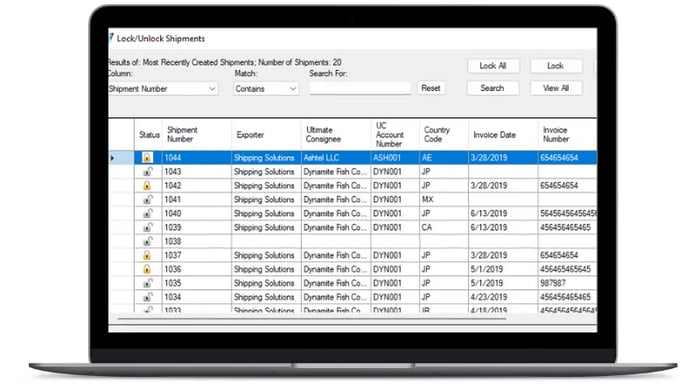This screenshot has height=390, width=700.
Task: Select shipment number cell 1035
Action: [196, 283]
